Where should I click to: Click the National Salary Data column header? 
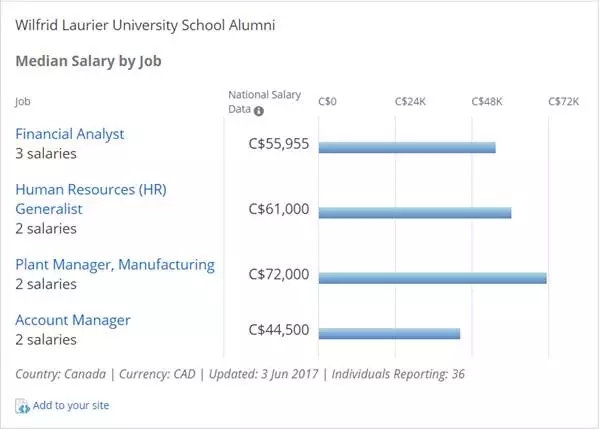coord(250,101)
